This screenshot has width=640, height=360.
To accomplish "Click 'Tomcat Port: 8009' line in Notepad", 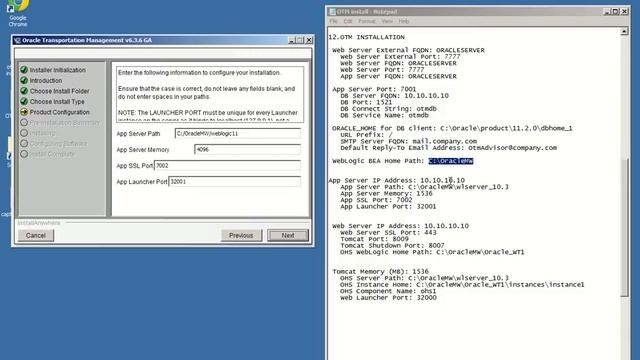I will 374,239.
